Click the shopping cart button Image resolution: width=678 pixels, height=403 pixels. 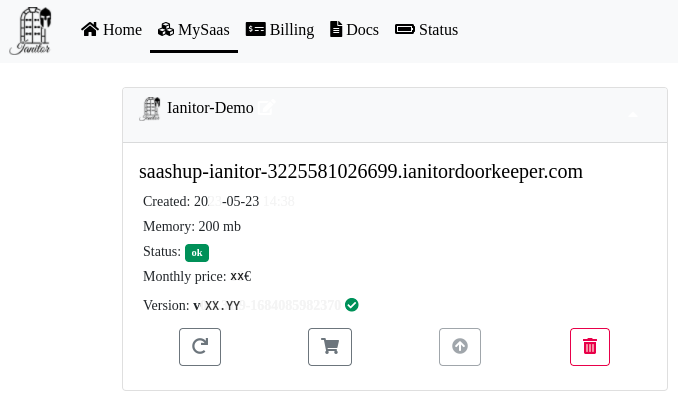pos(330,347)
